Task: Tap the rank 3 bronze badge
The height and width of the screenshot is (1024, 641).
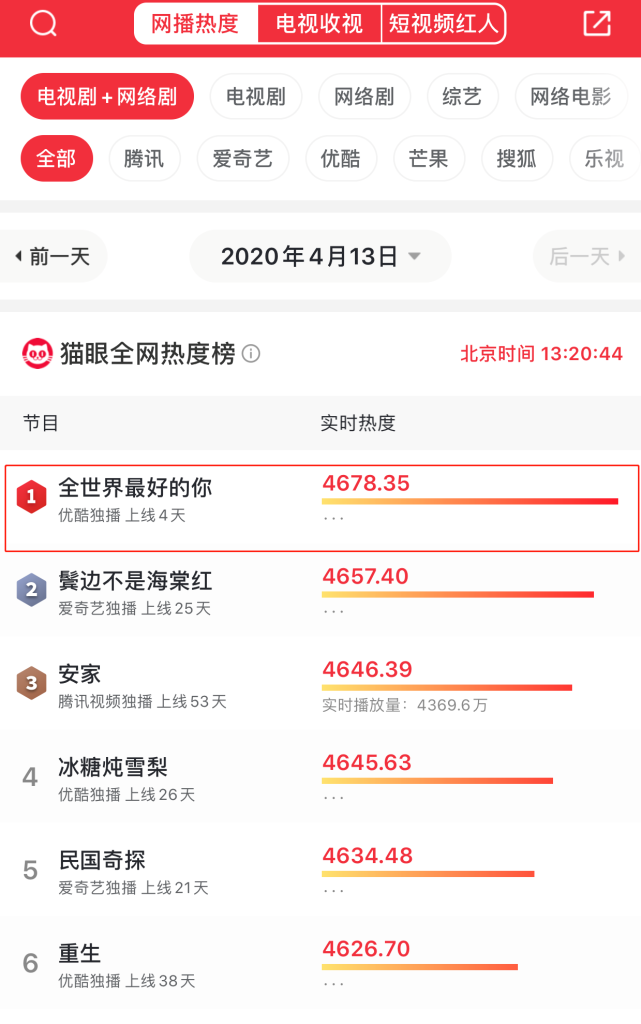Action: pyautogui.click(x=32, y=683)
